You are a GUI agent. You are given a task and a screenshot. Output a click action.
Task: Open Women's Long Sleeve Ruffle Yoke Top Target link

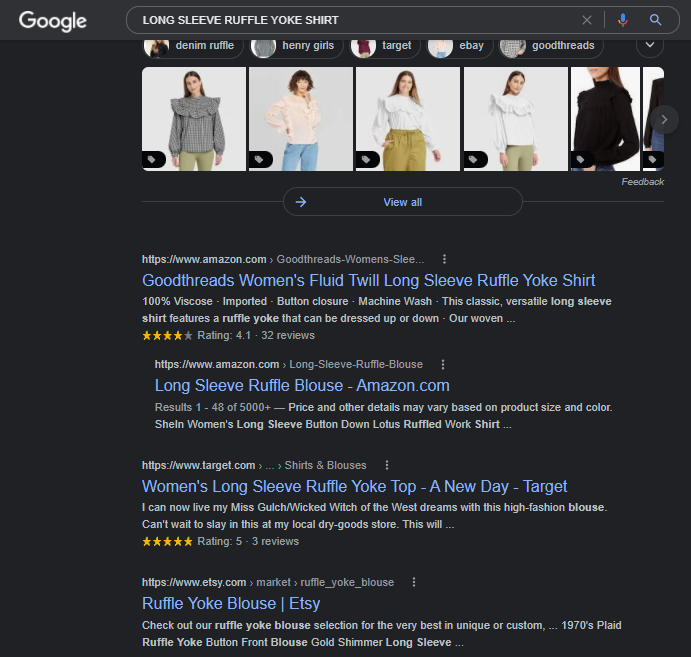pos(354,486)
